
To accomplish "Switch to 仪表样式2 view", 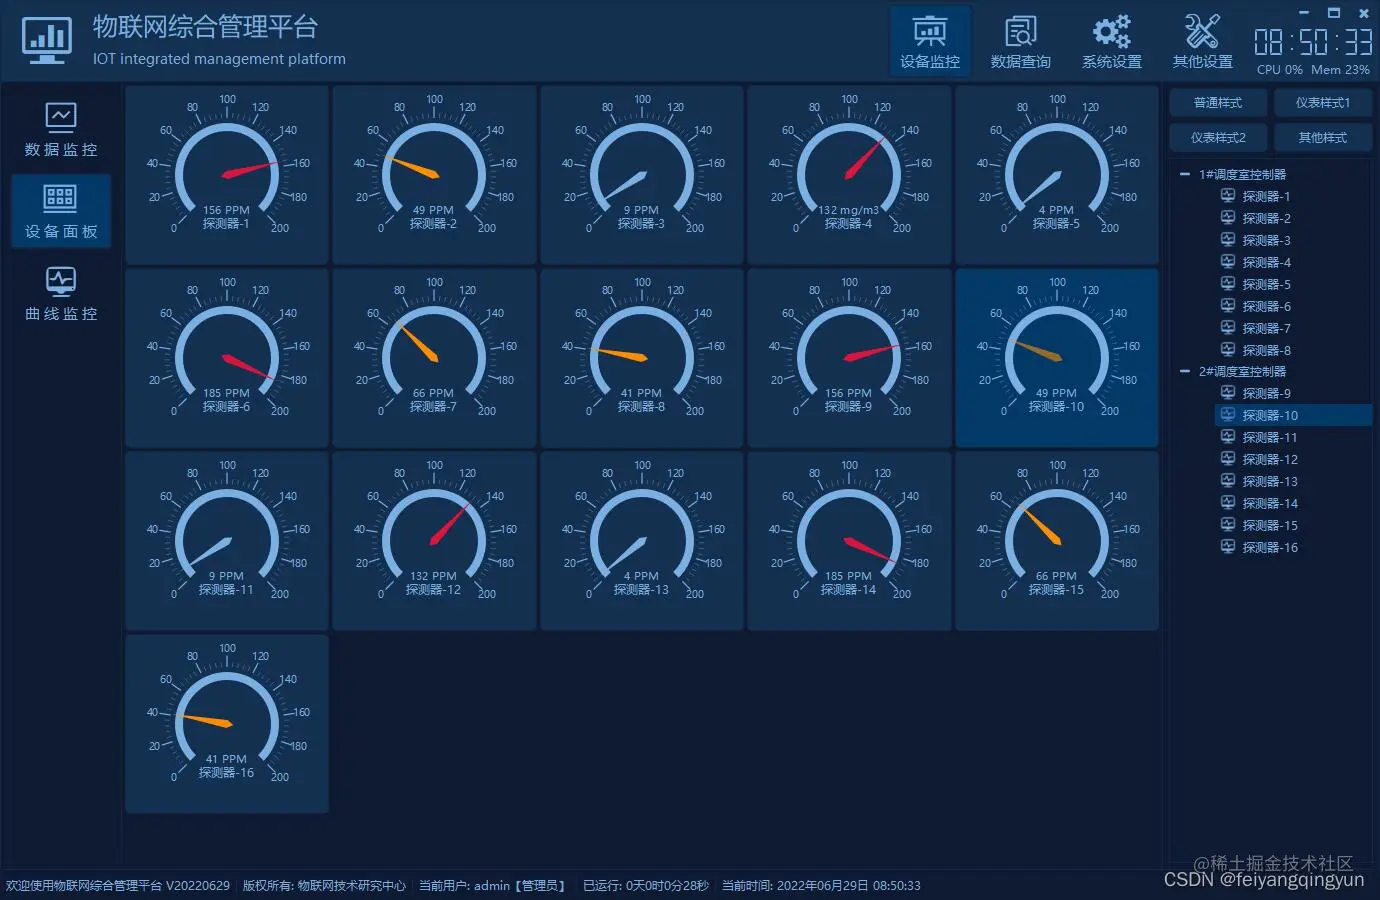I will [1218, 137].
